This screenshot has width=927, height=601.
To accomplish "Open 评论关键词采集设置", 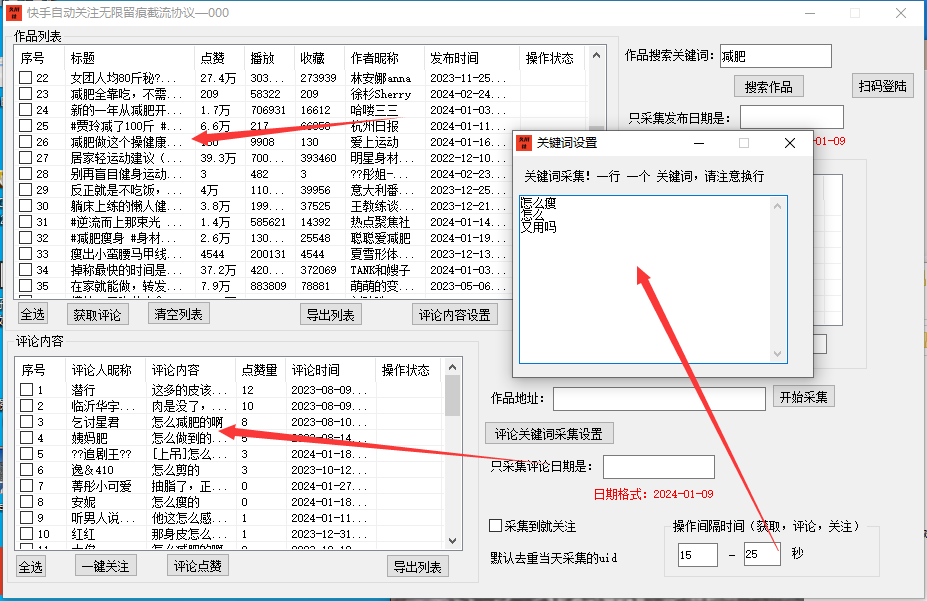I will pyautogui.click(x=549, y=433).
